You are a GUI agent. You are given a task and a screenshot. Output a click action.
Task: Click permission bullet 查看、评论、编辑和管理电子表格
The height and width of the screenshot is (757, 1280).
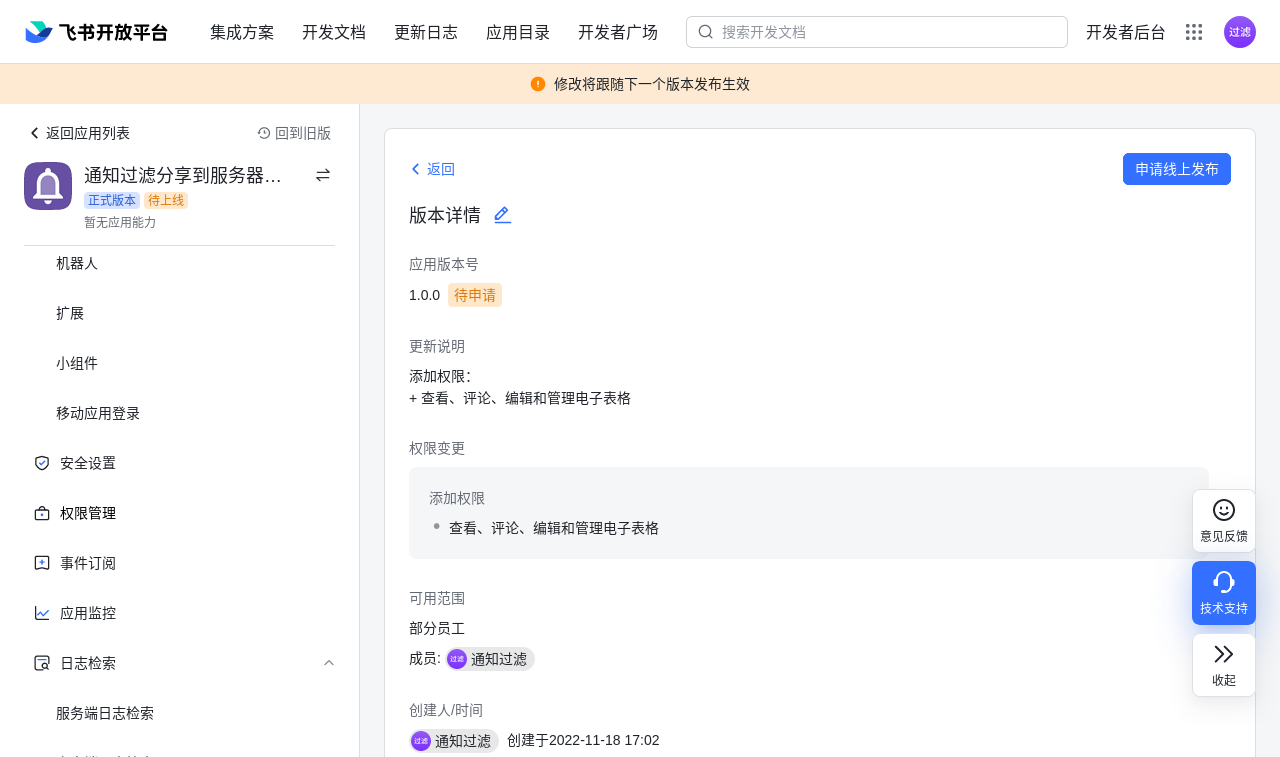[x=554, y=528]
